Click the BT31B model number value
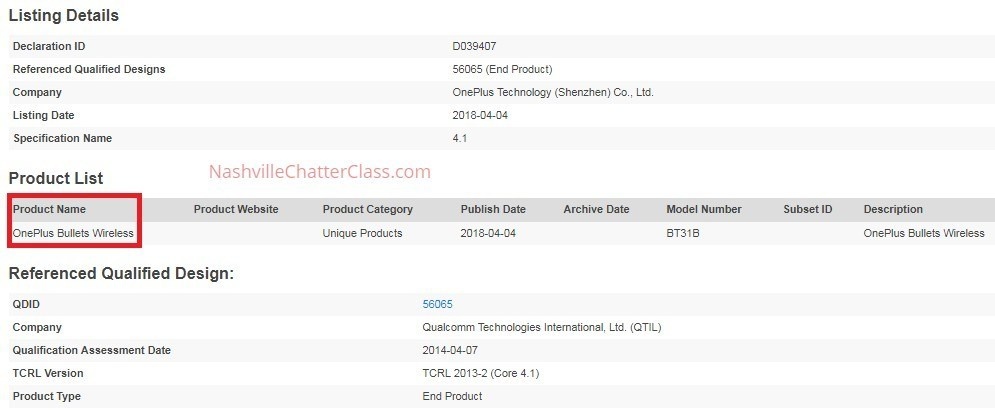This screenshot has height=410, width=995. click(683, 233)
